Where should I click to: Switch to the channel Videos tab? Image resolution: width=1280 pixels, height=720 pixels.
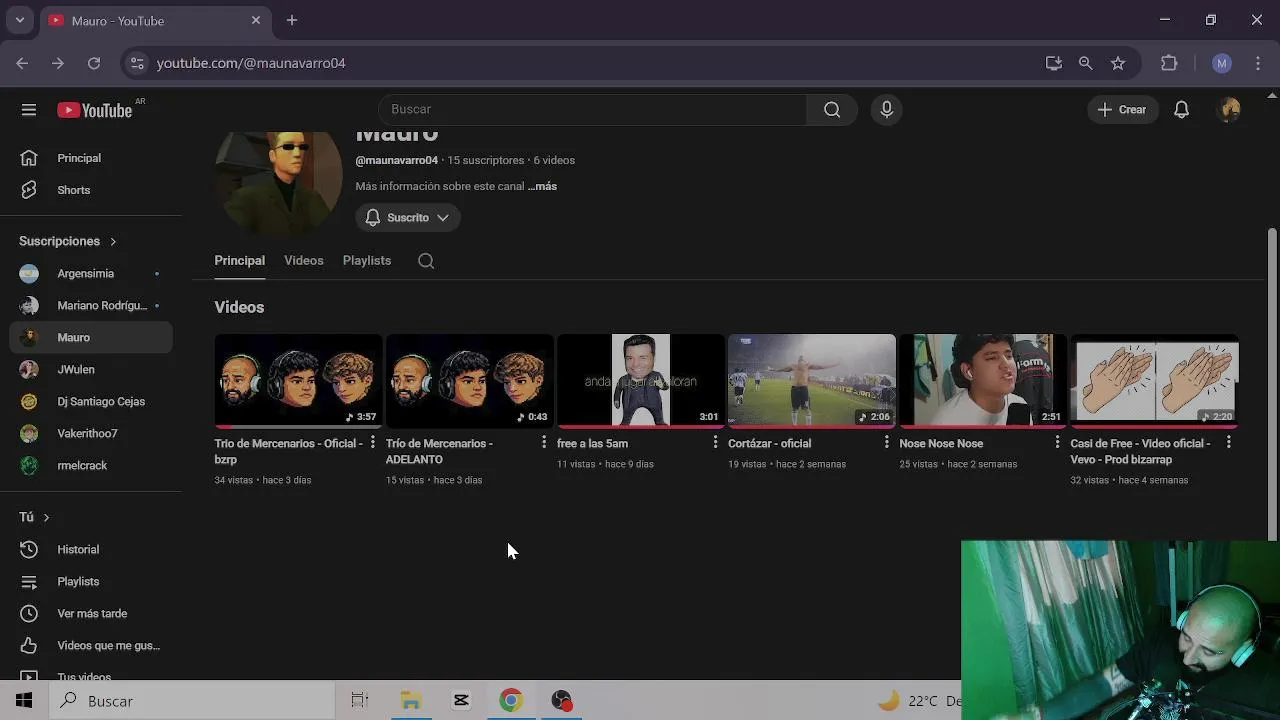click(x=304, y=260)
